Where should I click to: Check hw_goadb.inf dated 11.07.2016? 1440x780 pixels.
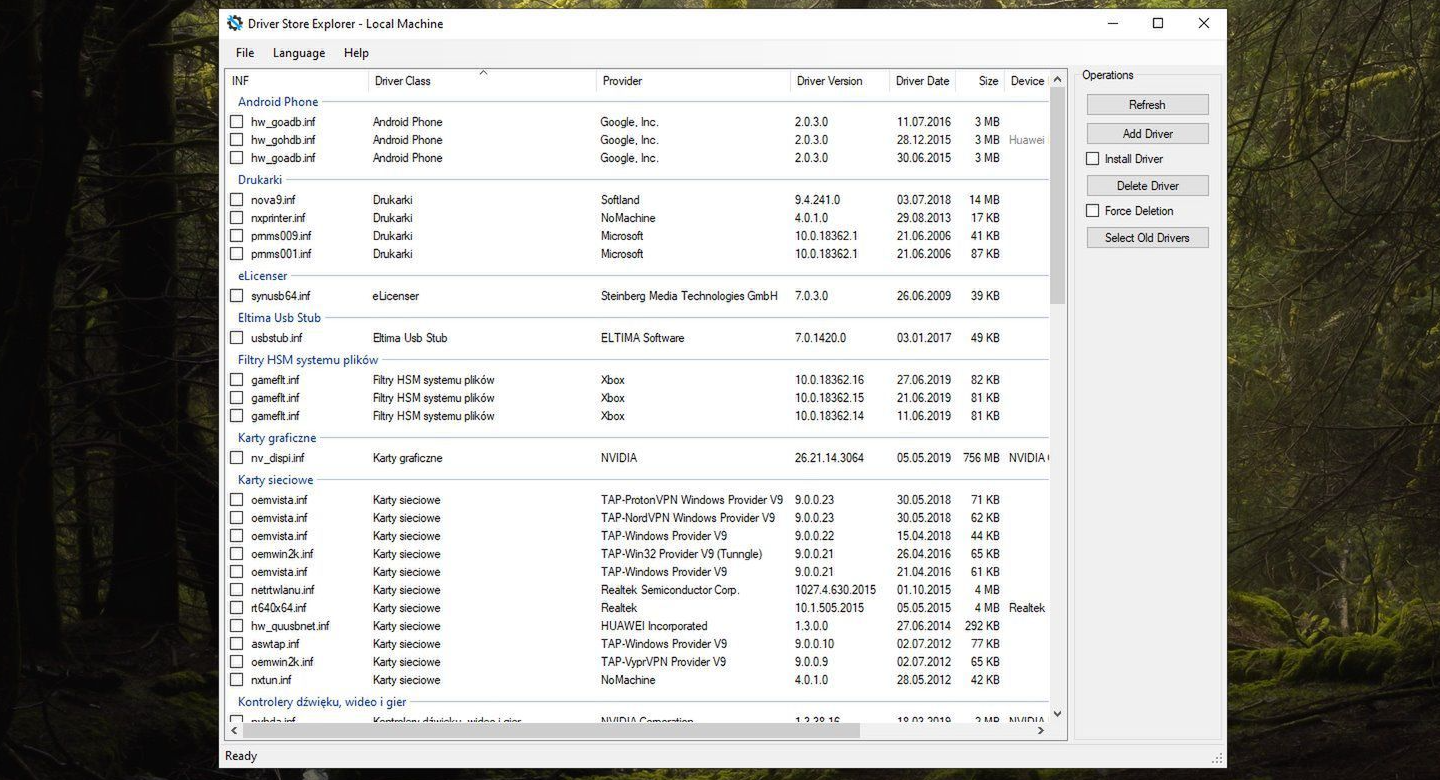[237, 122]
